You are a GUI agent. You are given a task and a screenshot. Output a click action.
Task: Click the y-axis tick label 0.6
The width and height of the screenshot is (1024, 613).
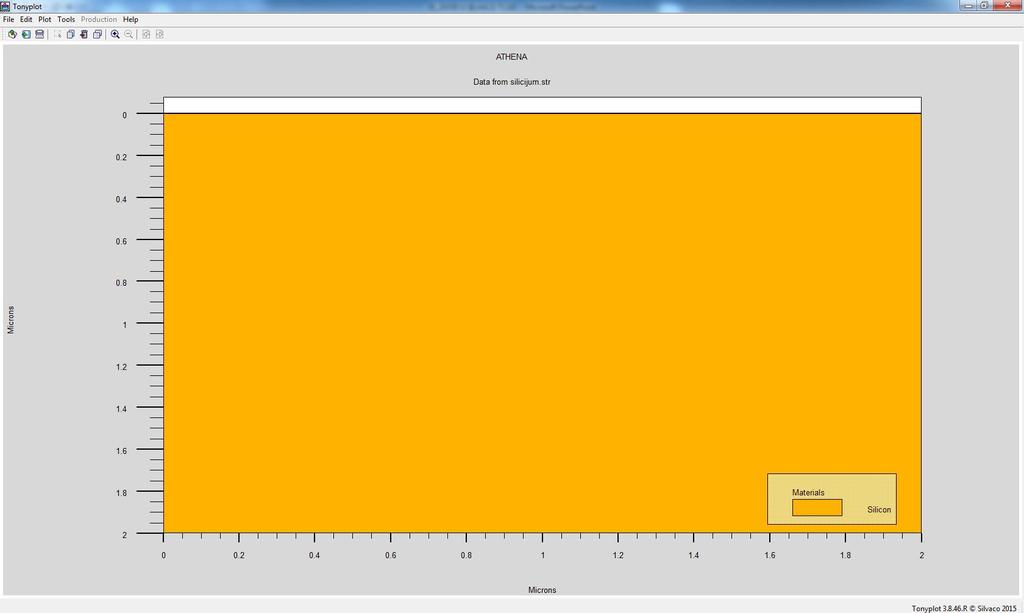pos(121,242)
